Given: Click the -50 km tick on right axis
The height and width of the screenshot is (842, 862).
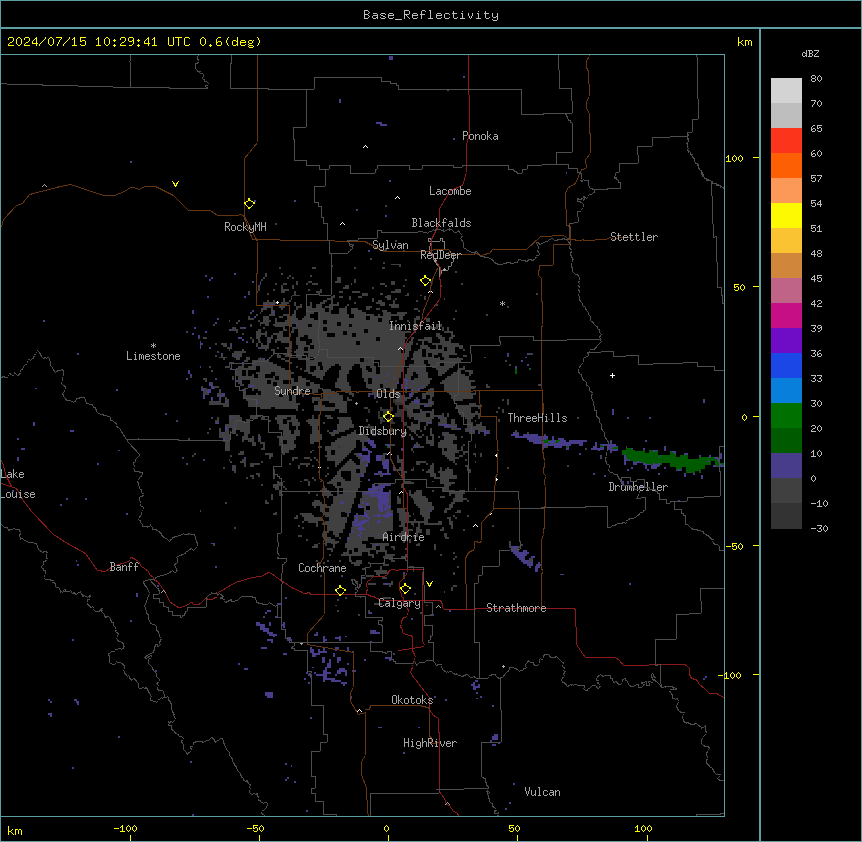Looking at the screenshot, I should tap(734, 546).
